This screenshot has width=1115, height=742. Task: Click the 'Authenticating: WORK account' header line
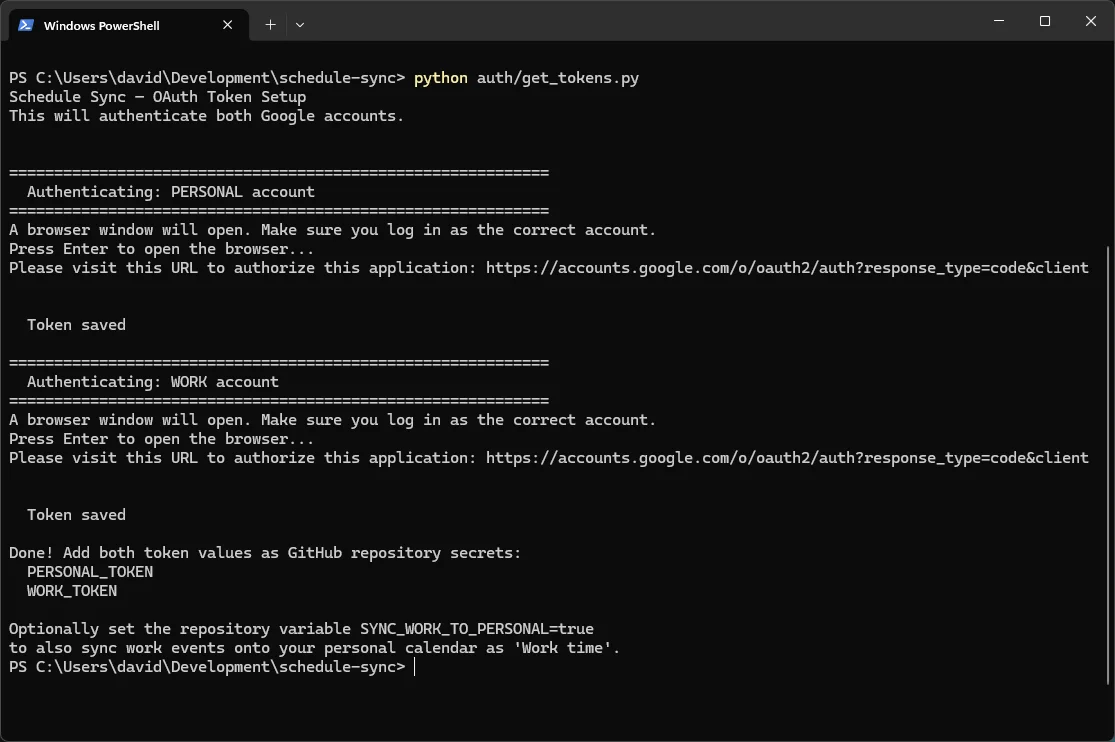tap(152, 381)
